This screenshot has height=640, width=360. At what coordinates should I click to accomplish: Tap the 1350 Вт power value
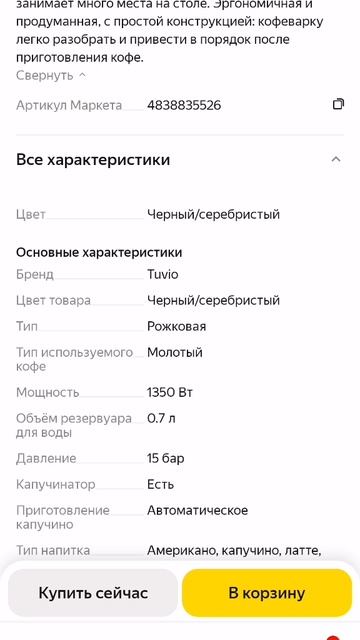tap(170, 393)
